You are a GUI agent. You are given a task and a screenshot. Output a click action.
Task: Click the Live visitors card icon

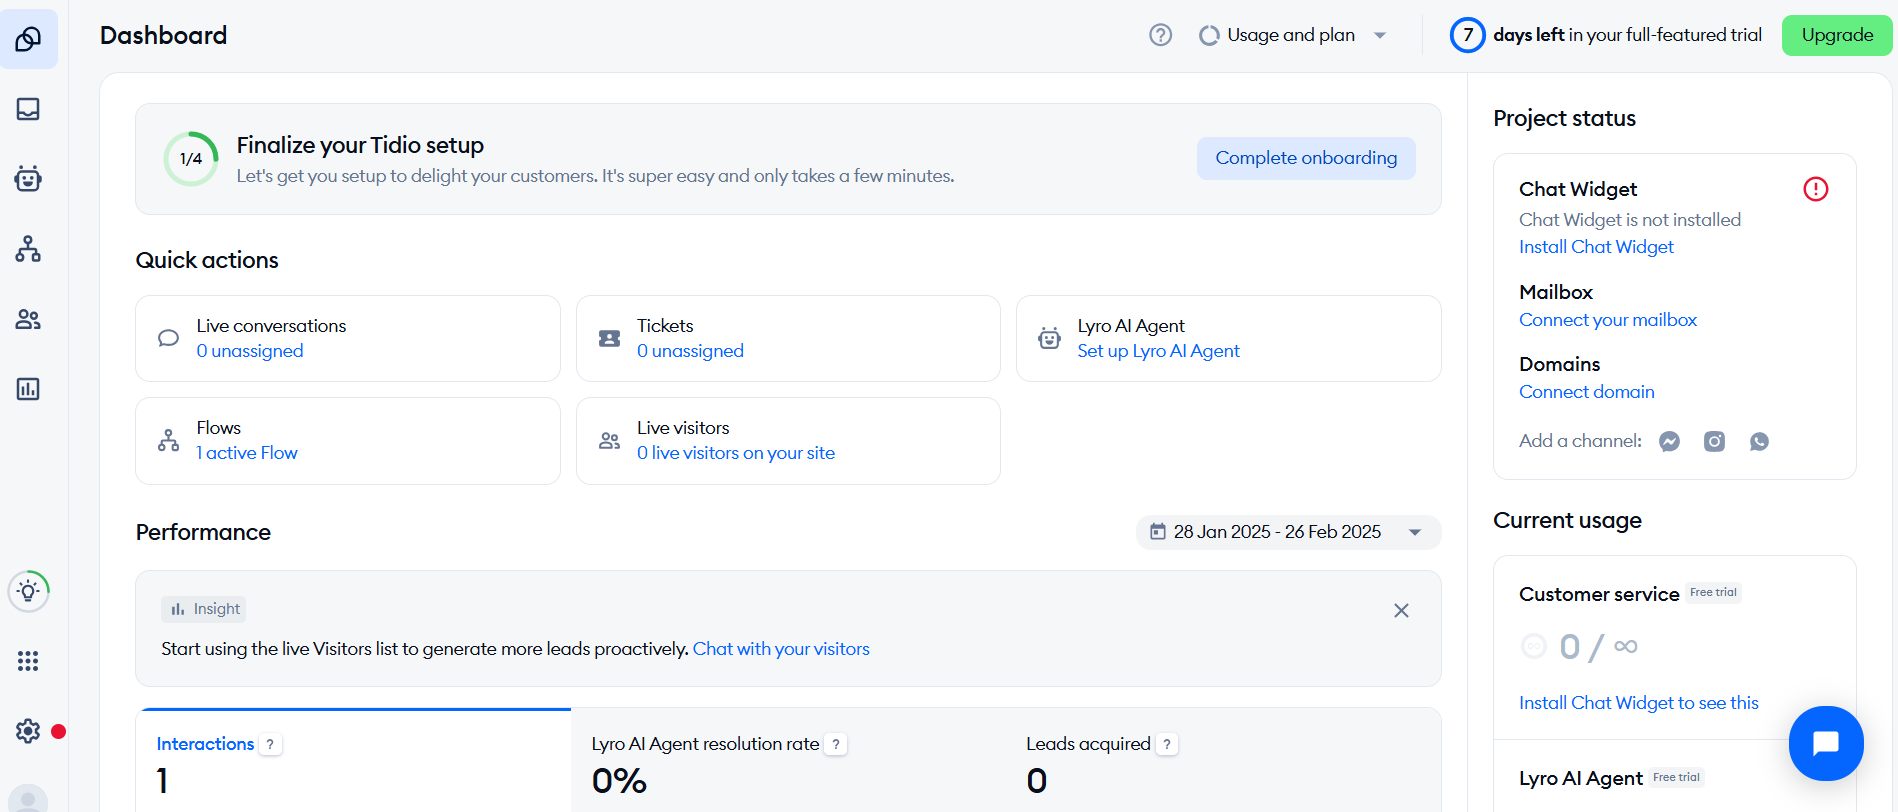pos(609,440)
